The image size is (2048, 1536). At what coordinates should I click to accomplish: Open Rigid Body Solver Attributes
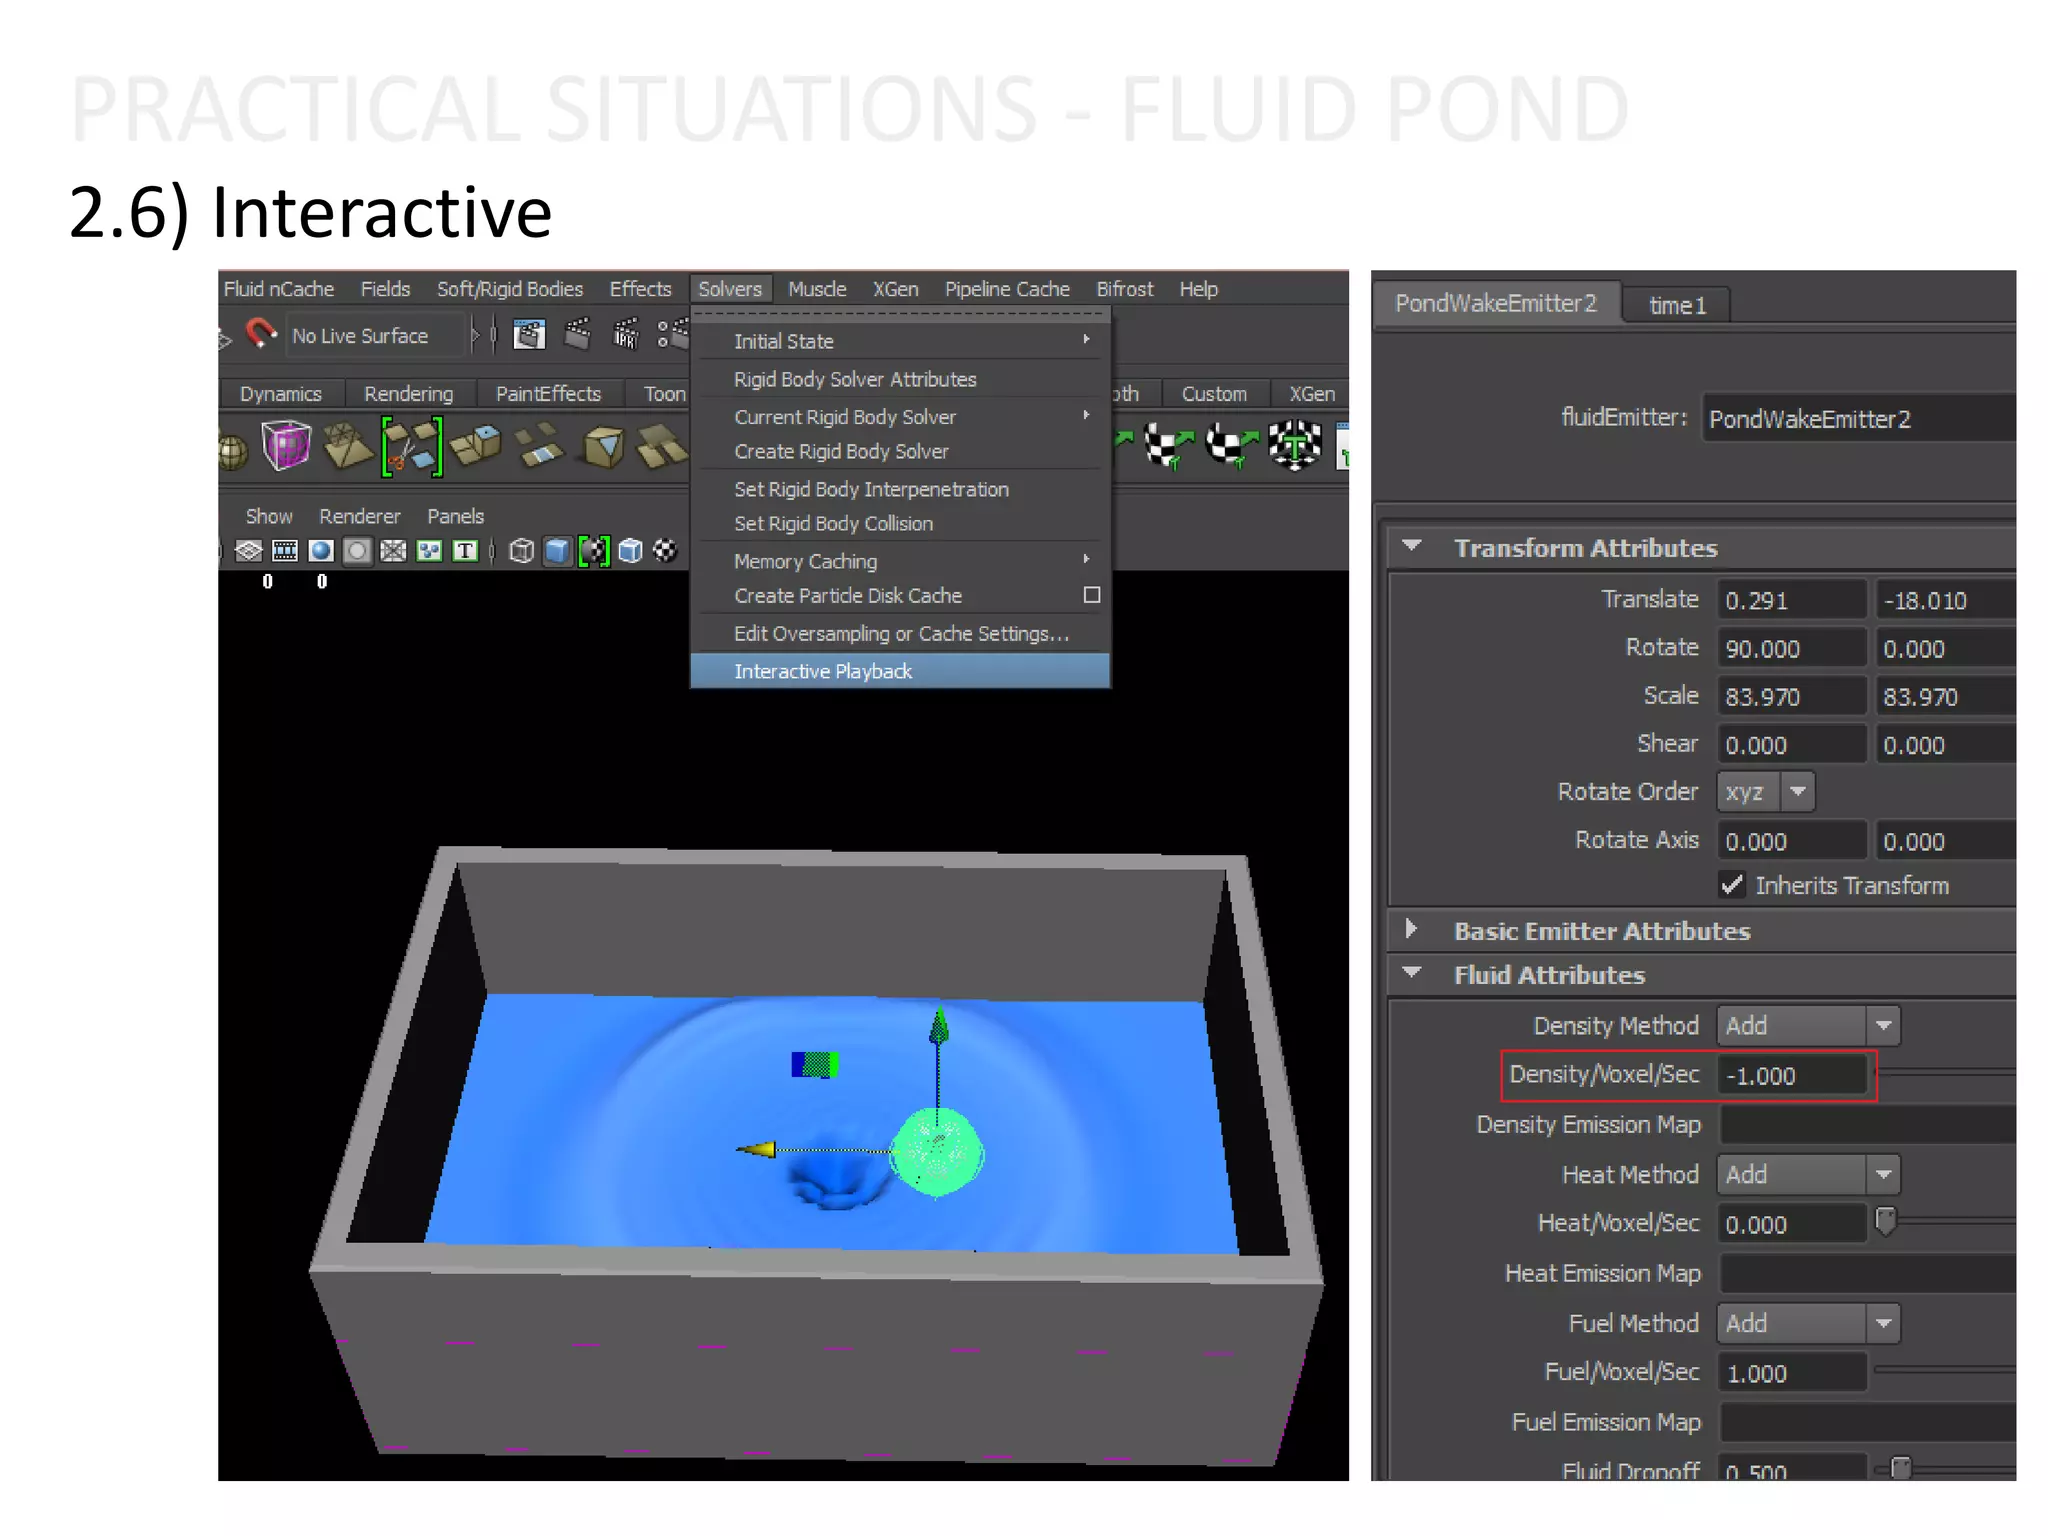900,379
